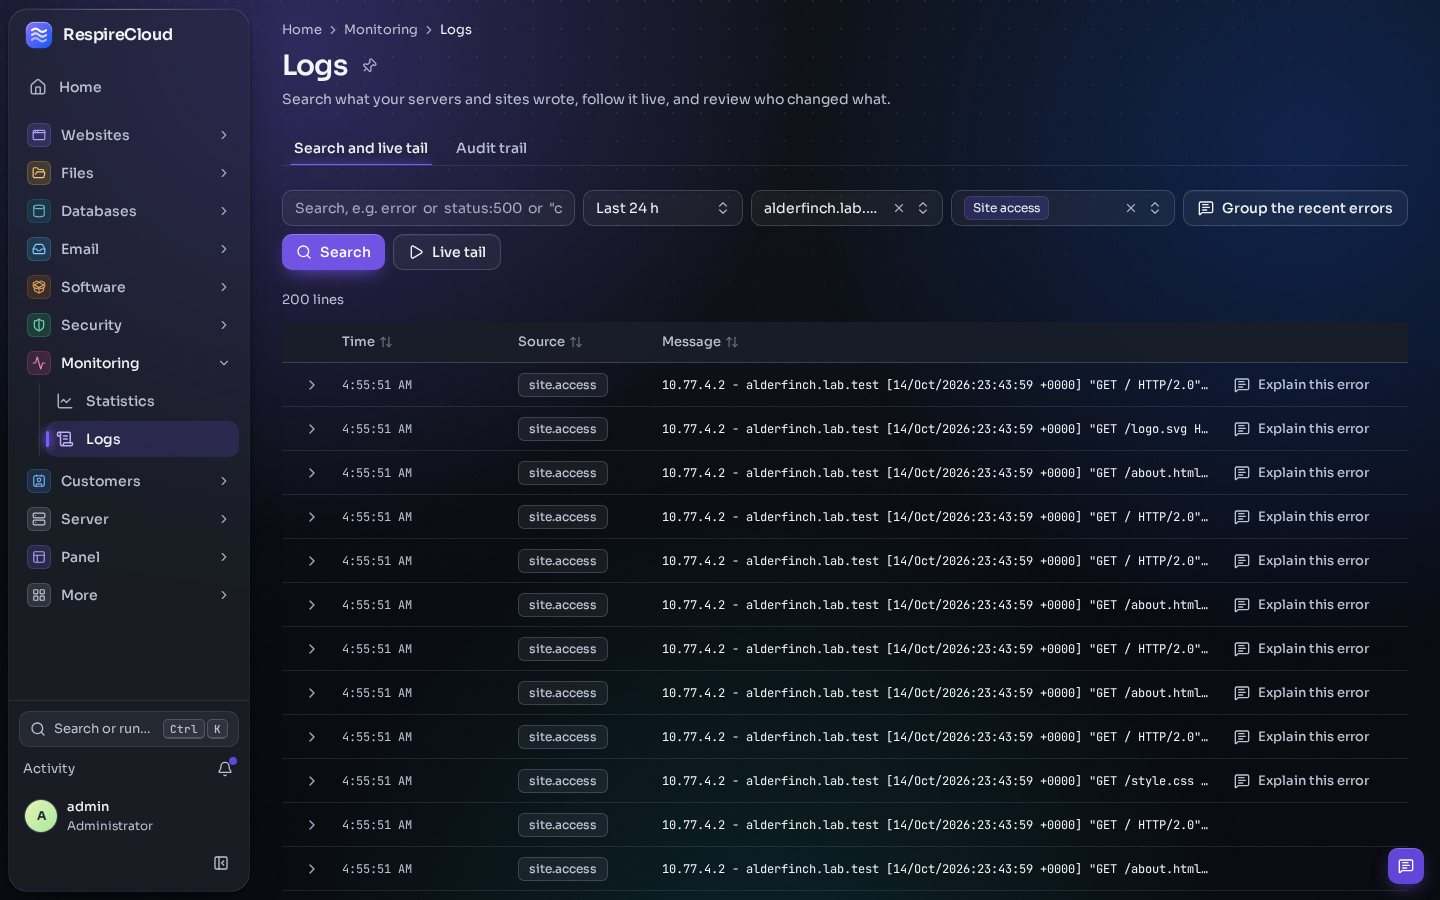Open the Last 24 h time range dropdown
1440x900 pixels.
(663, 208)
